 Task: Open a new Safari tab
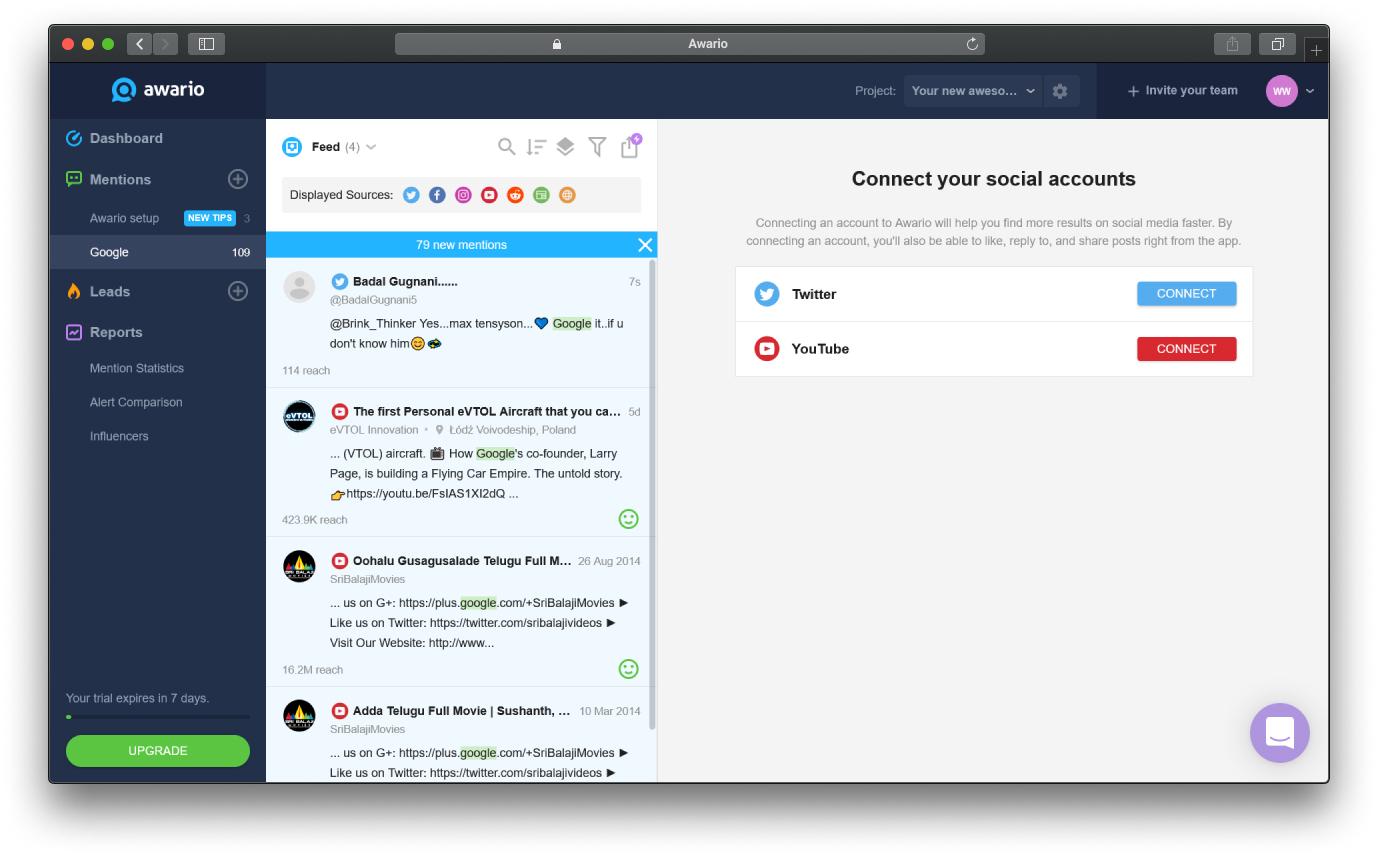coord(1316,49)
